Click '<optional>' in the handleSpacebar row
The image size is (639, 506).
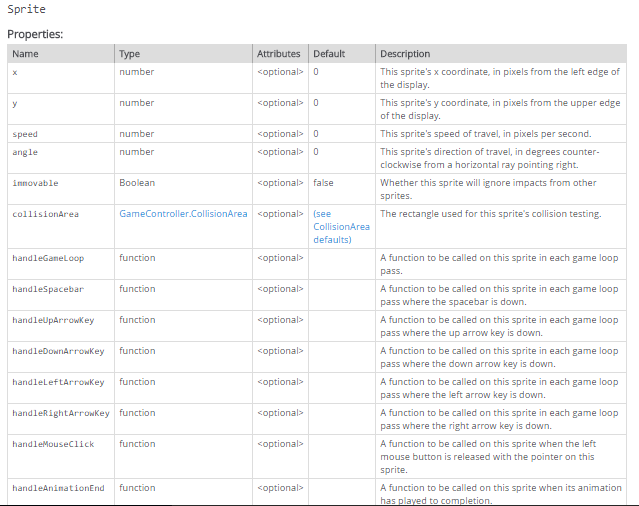(280, 289)
